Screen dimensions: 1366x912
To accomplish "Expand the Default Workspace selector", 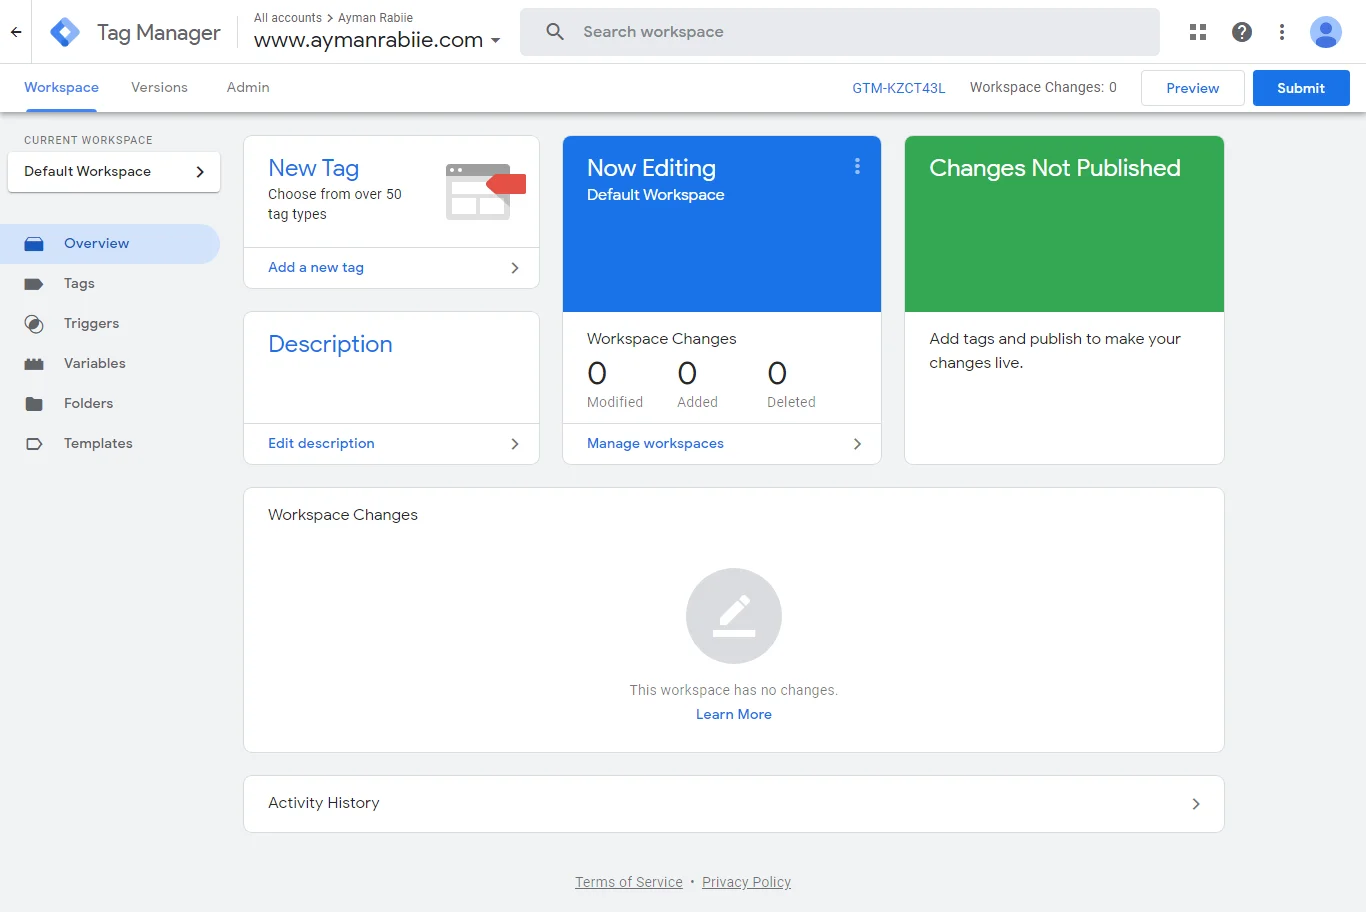I will (x=114, y=172).
